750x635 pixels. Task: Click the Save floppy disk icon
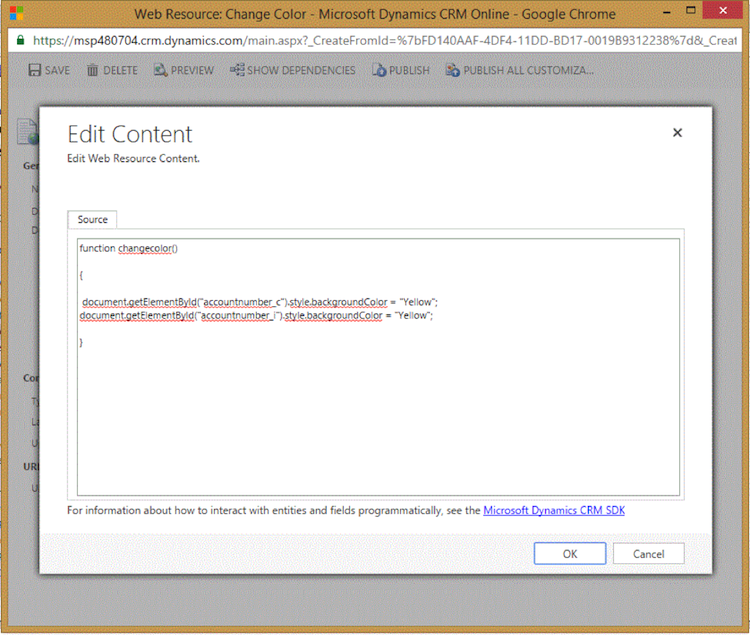(34, 70)
